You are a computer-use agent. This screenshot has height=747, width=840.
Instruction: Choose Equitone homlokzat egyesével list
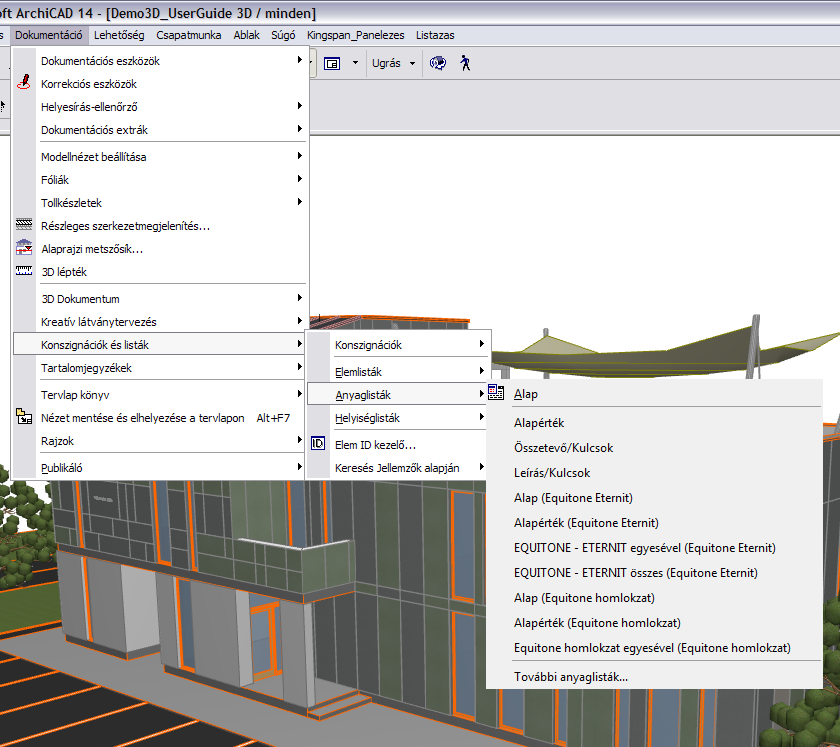(655, 648)
